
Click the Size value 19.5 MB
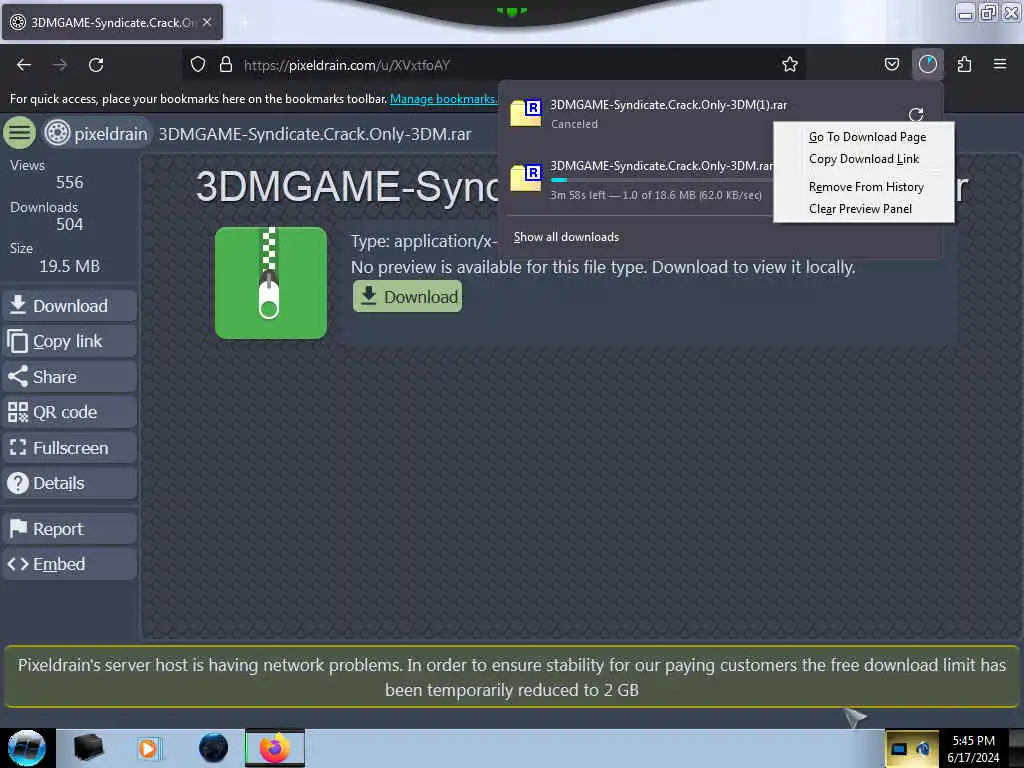tap(69, 266)
